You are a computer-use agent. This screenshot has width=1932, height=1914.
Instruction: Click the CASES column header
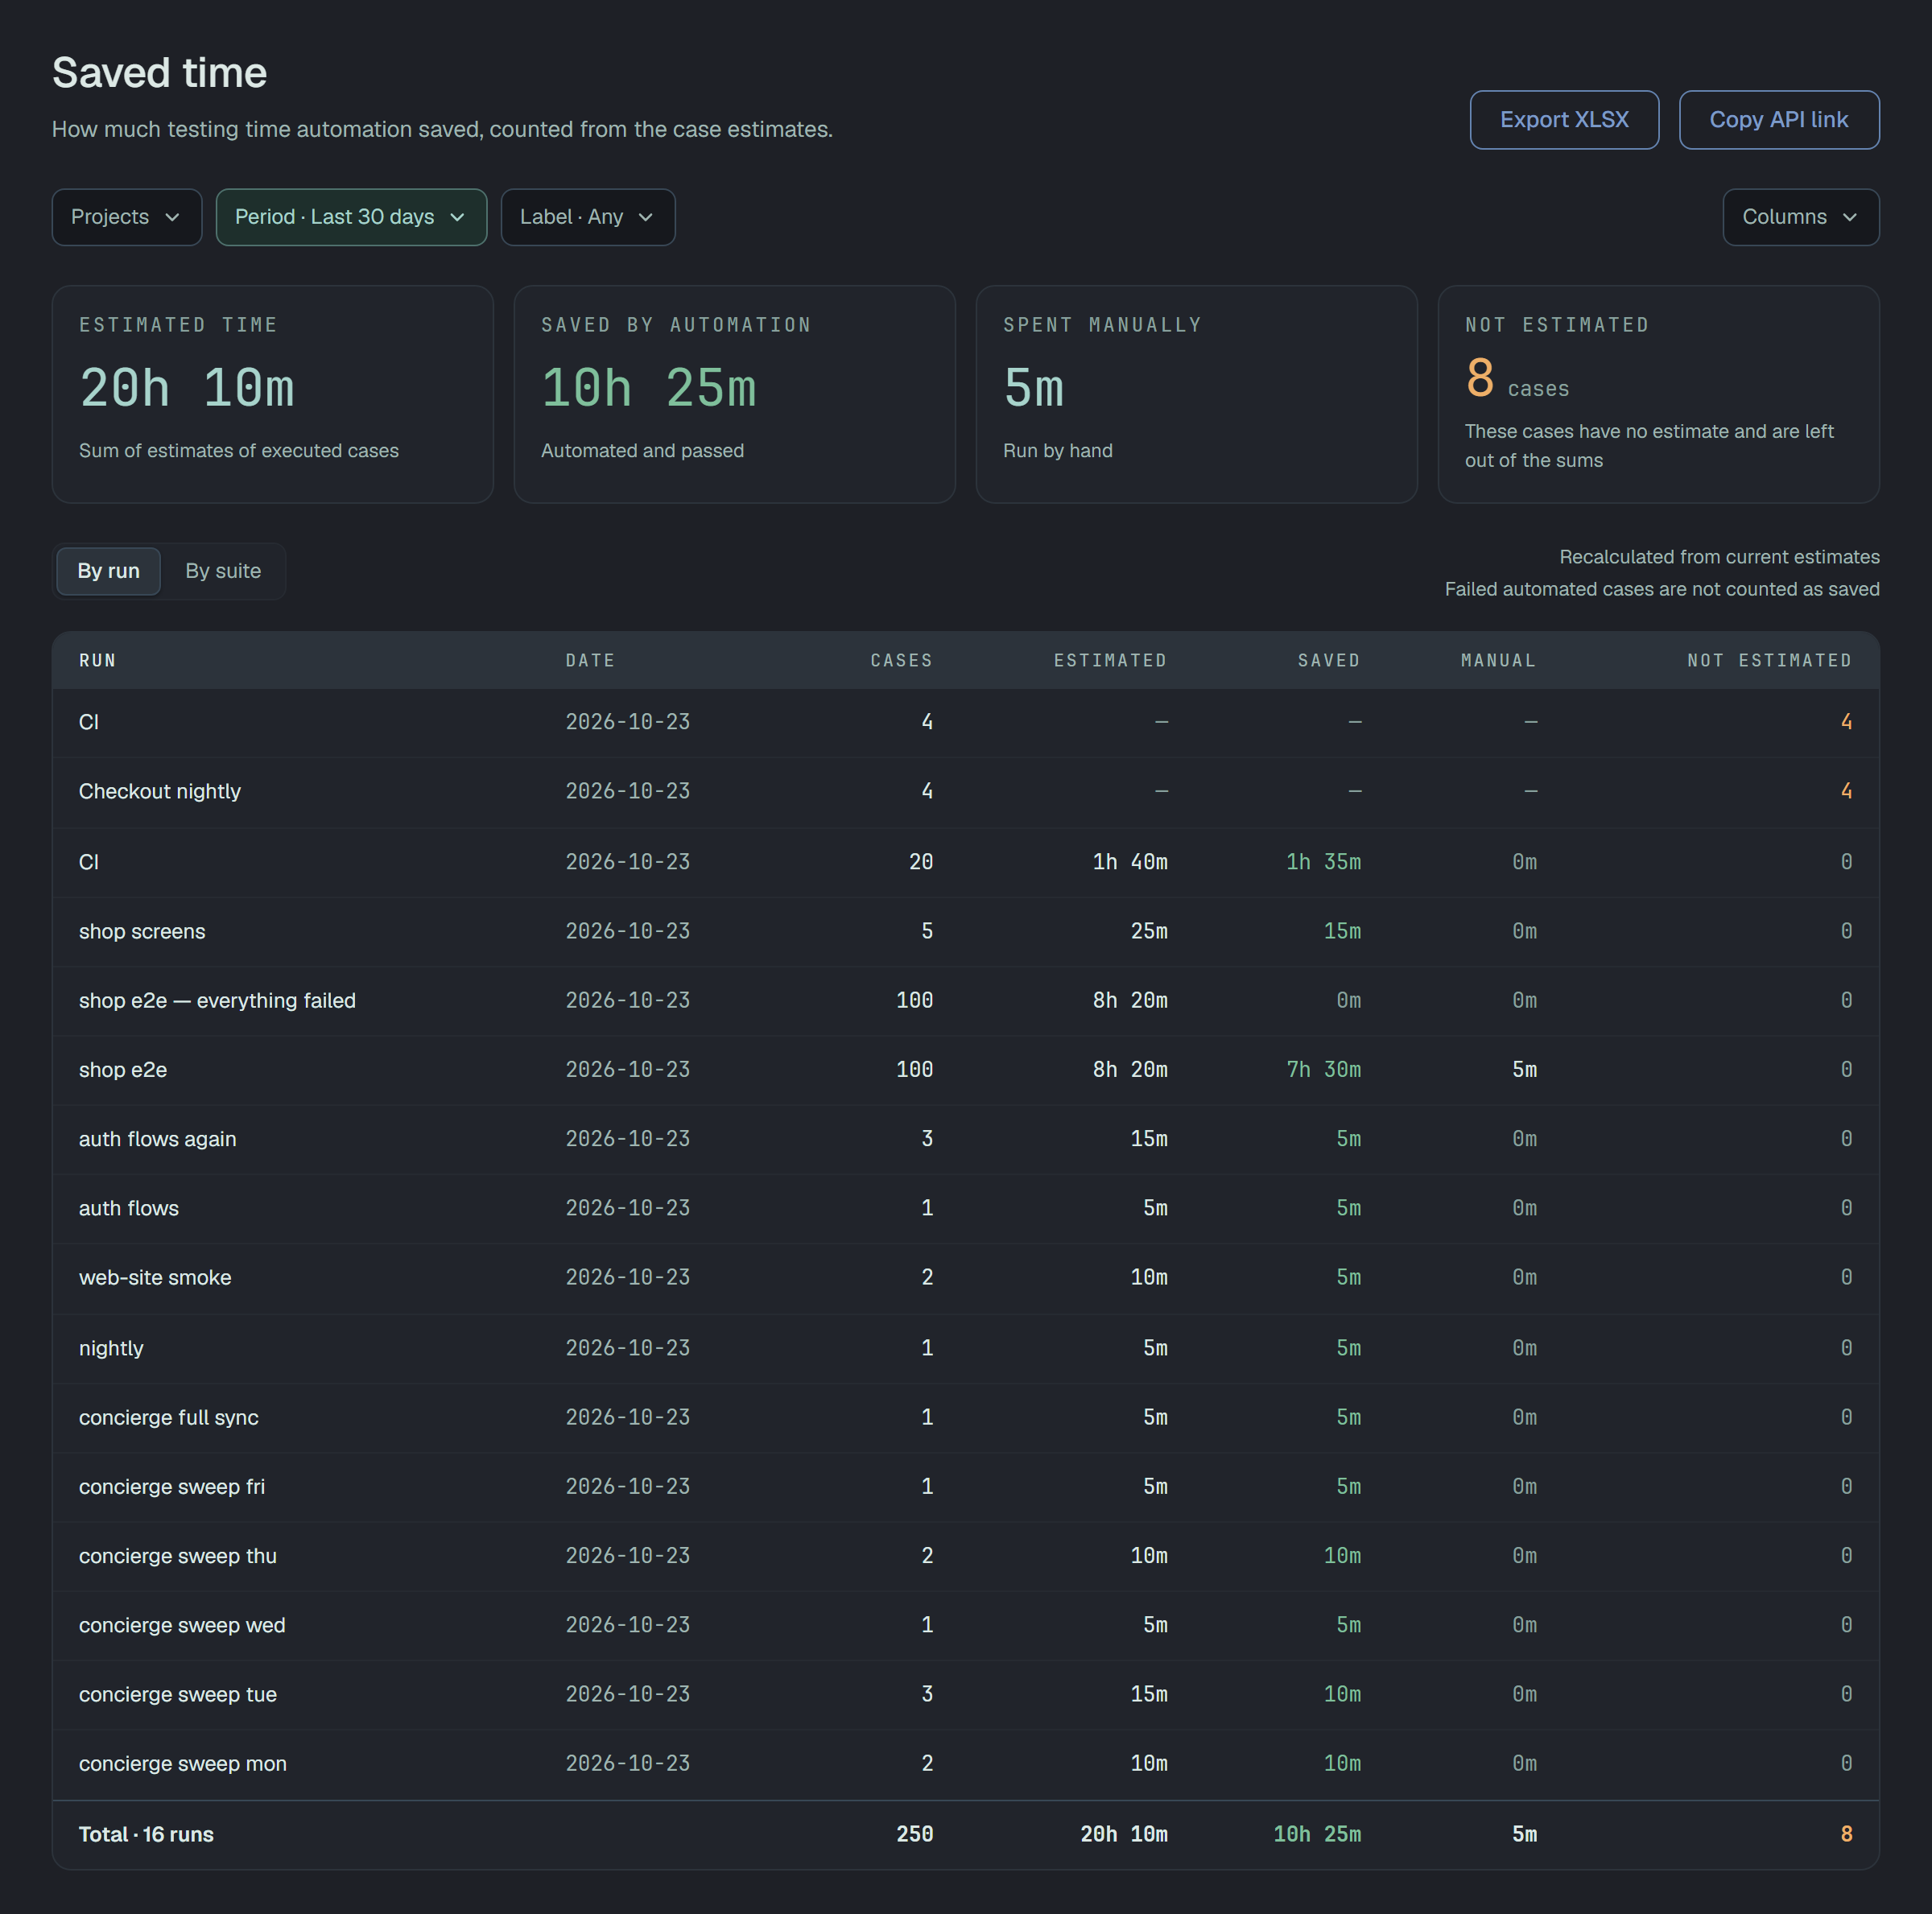pyautogui.click(x=901, y=660)
